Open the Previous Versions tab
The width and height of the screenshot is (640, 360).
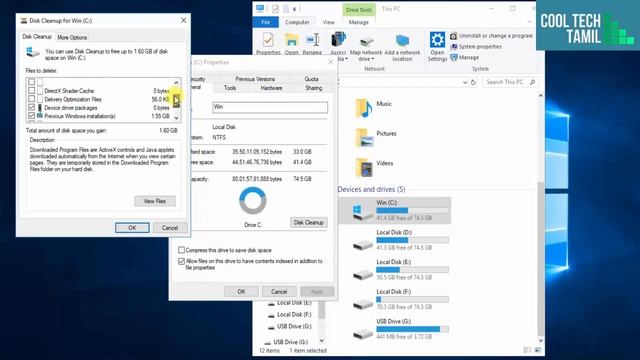coord(255,79)
